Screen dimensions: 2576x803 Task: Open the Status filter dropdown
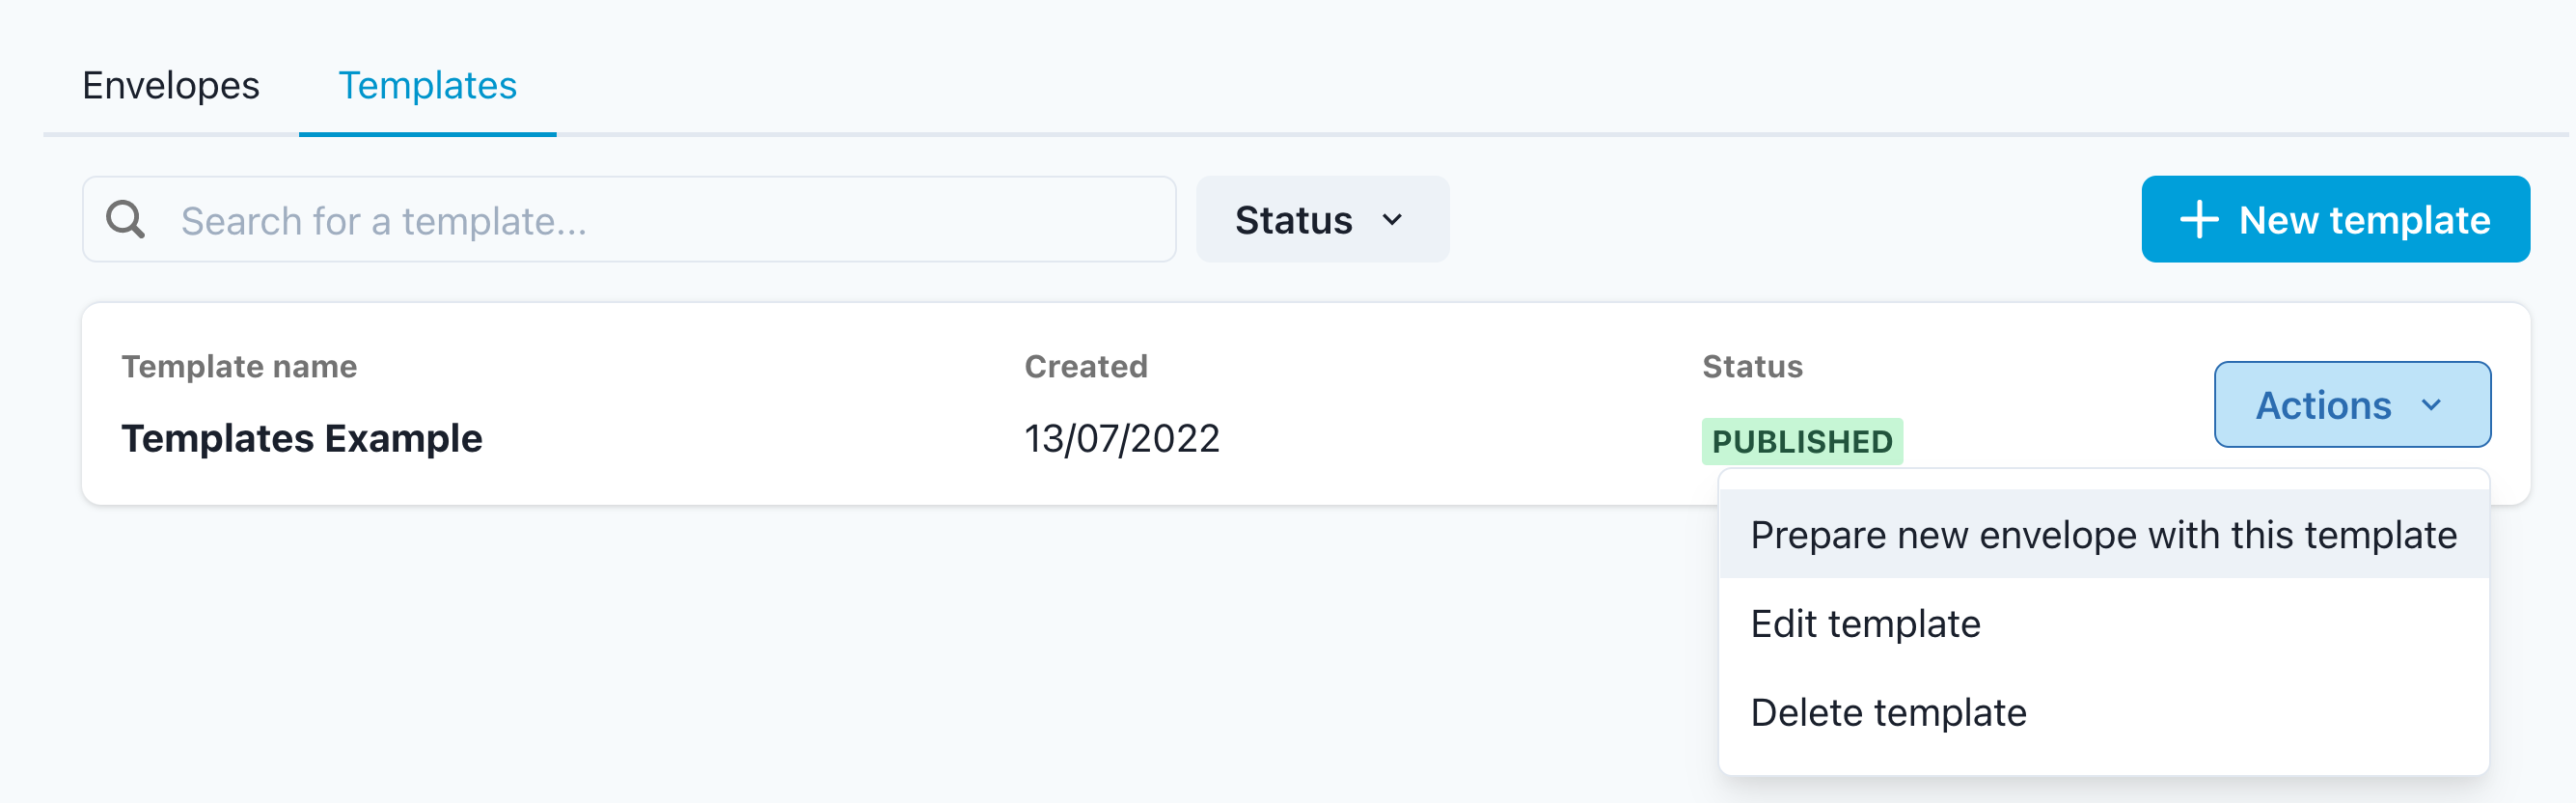[1321, 220]
